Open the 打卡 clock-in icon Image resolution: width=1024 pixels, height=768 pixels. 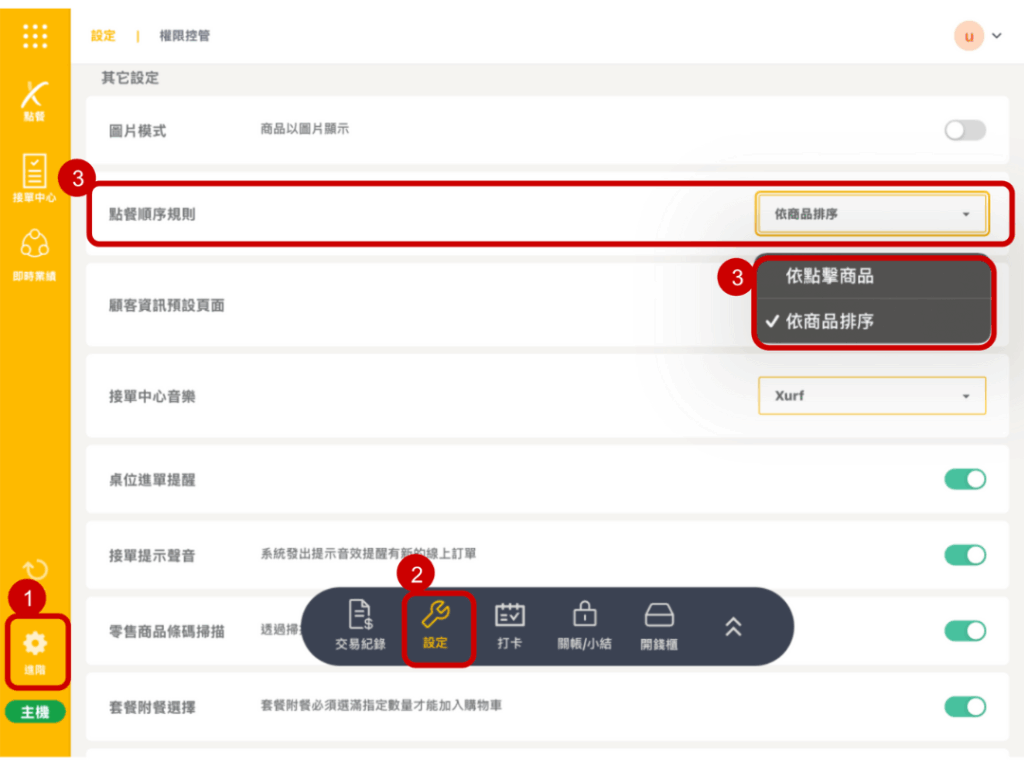pyautogui.click(x=510, y=625)
